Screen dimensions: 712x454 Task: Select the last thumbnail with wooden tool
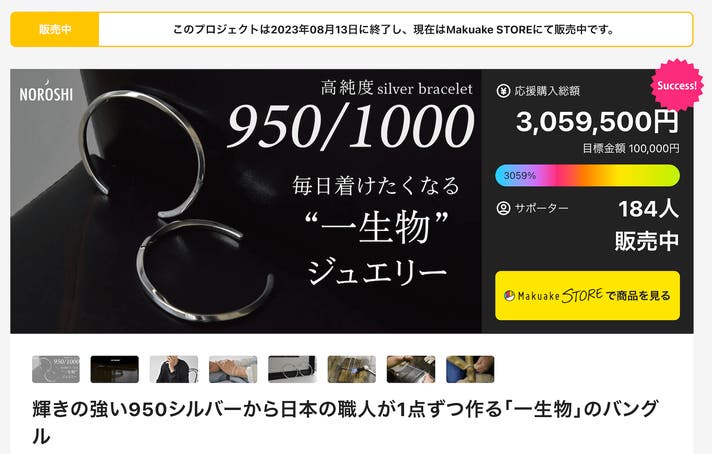[470, 369]
